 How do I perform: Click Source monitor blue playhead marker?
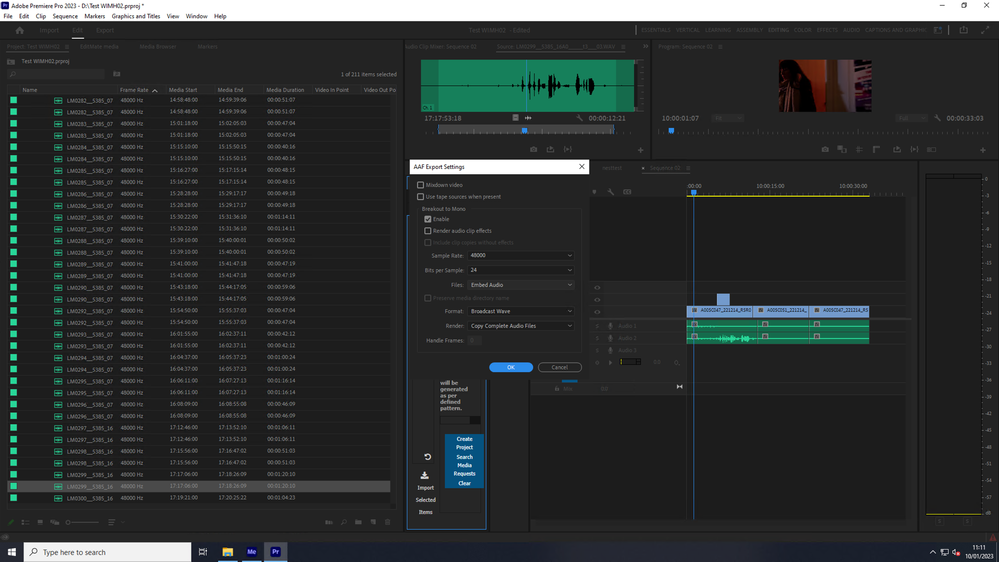pyautogui.click(x=524, y=131)
